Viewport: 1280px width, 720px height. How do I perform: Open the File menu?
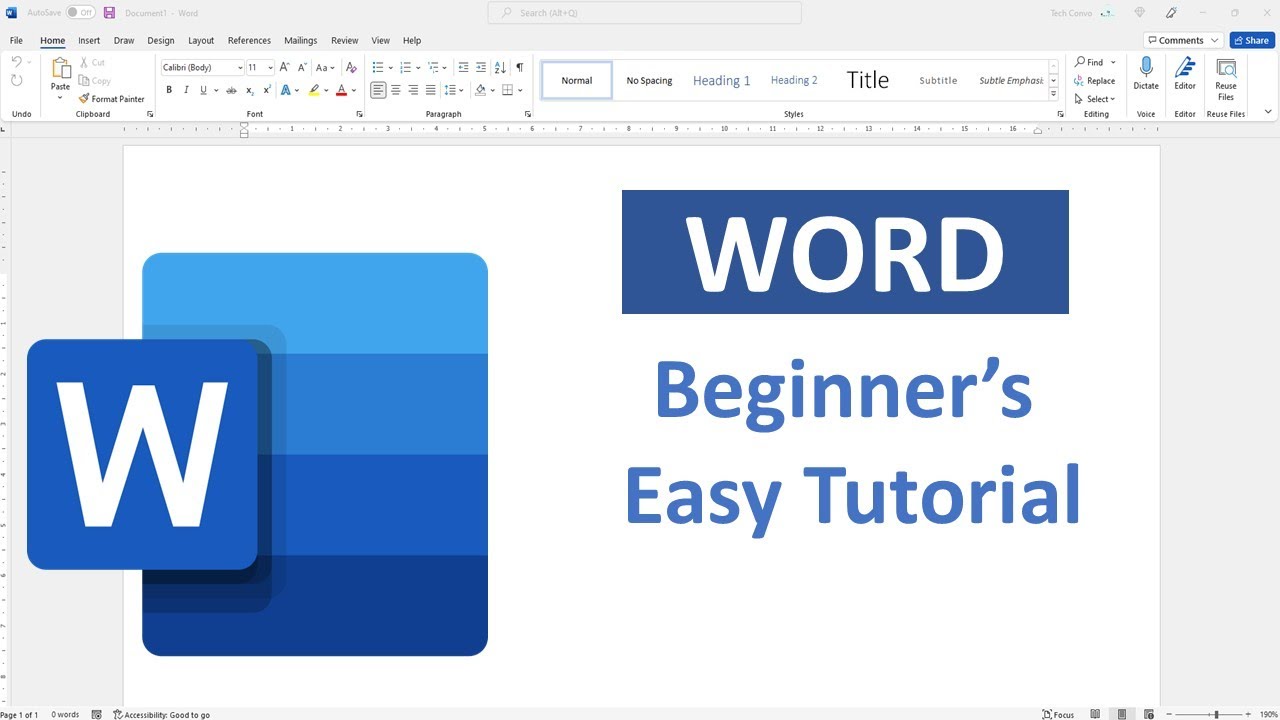[16, 41]
